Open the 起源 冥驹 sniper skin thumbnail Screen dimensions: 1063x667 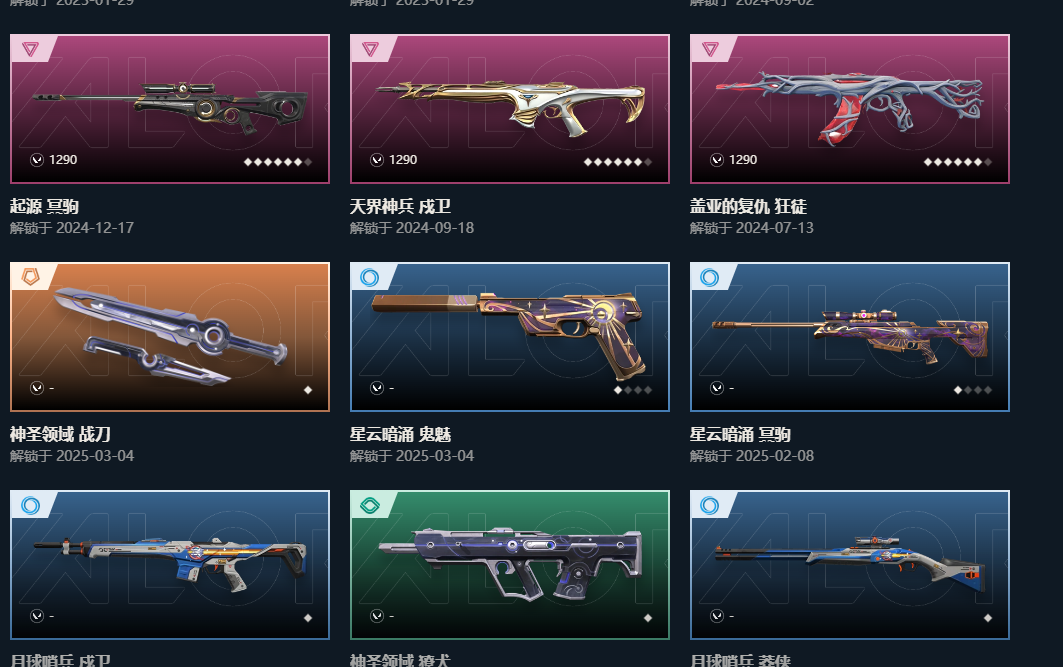click(x=170, y=108)
